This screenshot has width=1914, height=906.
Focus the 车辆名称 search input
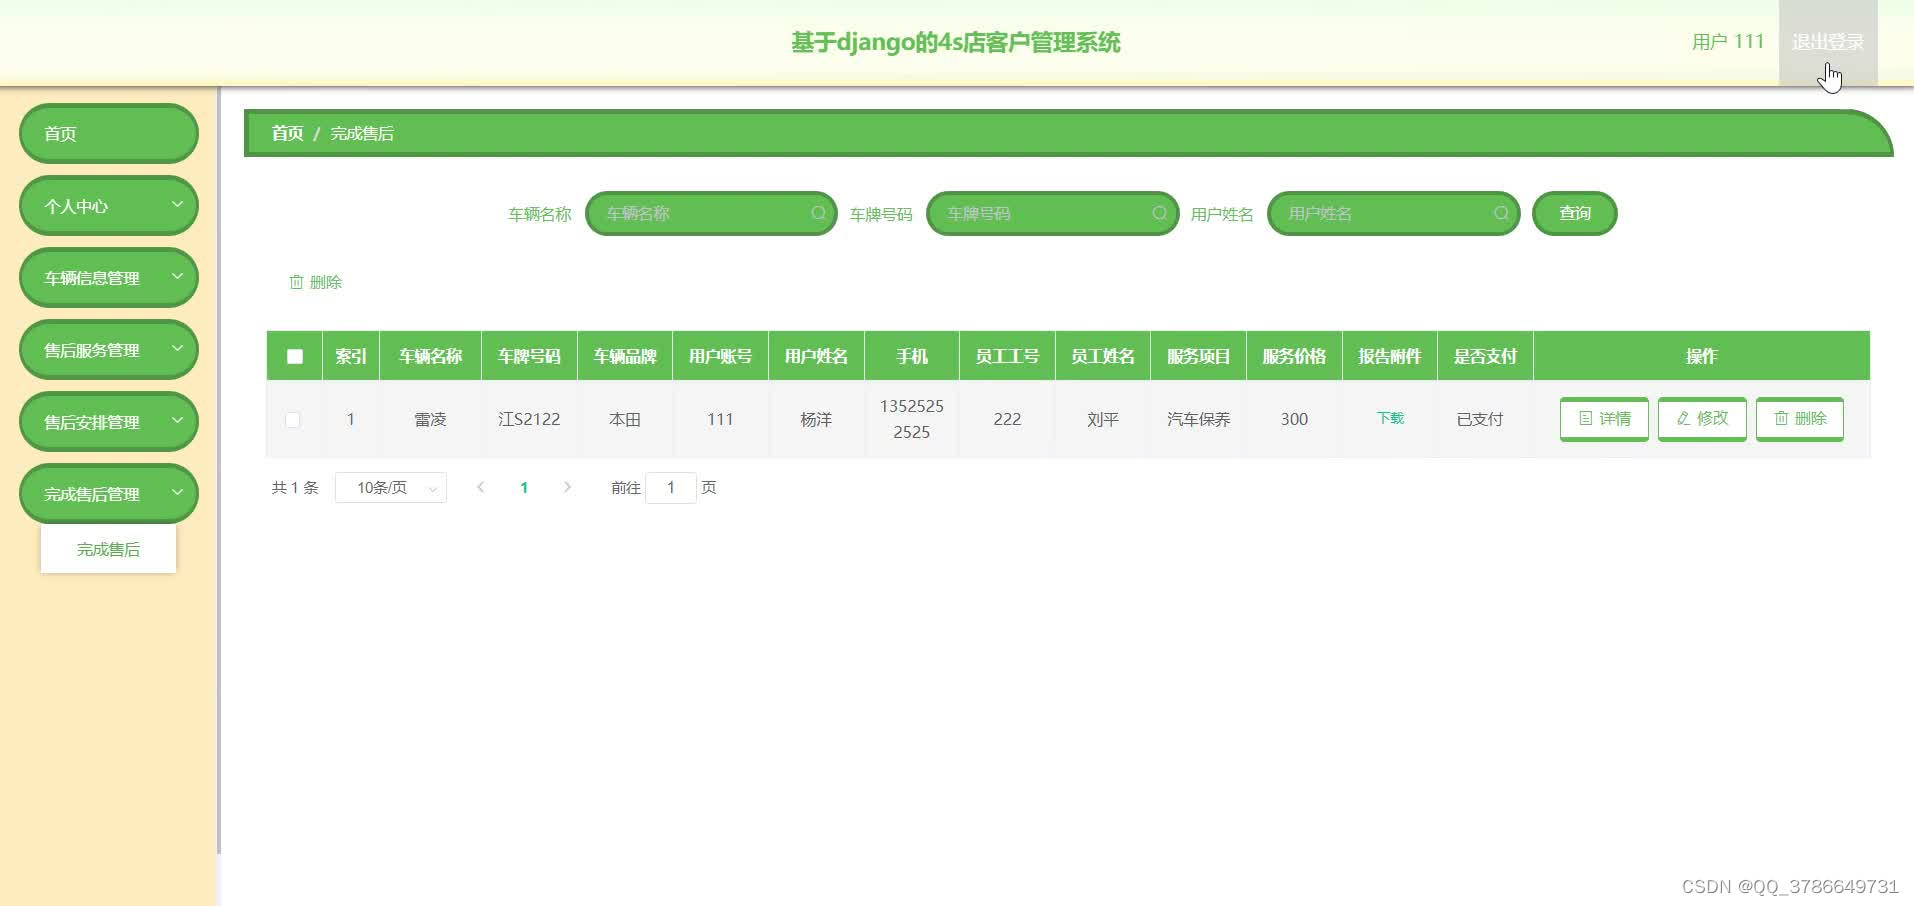tap(711, 213)
